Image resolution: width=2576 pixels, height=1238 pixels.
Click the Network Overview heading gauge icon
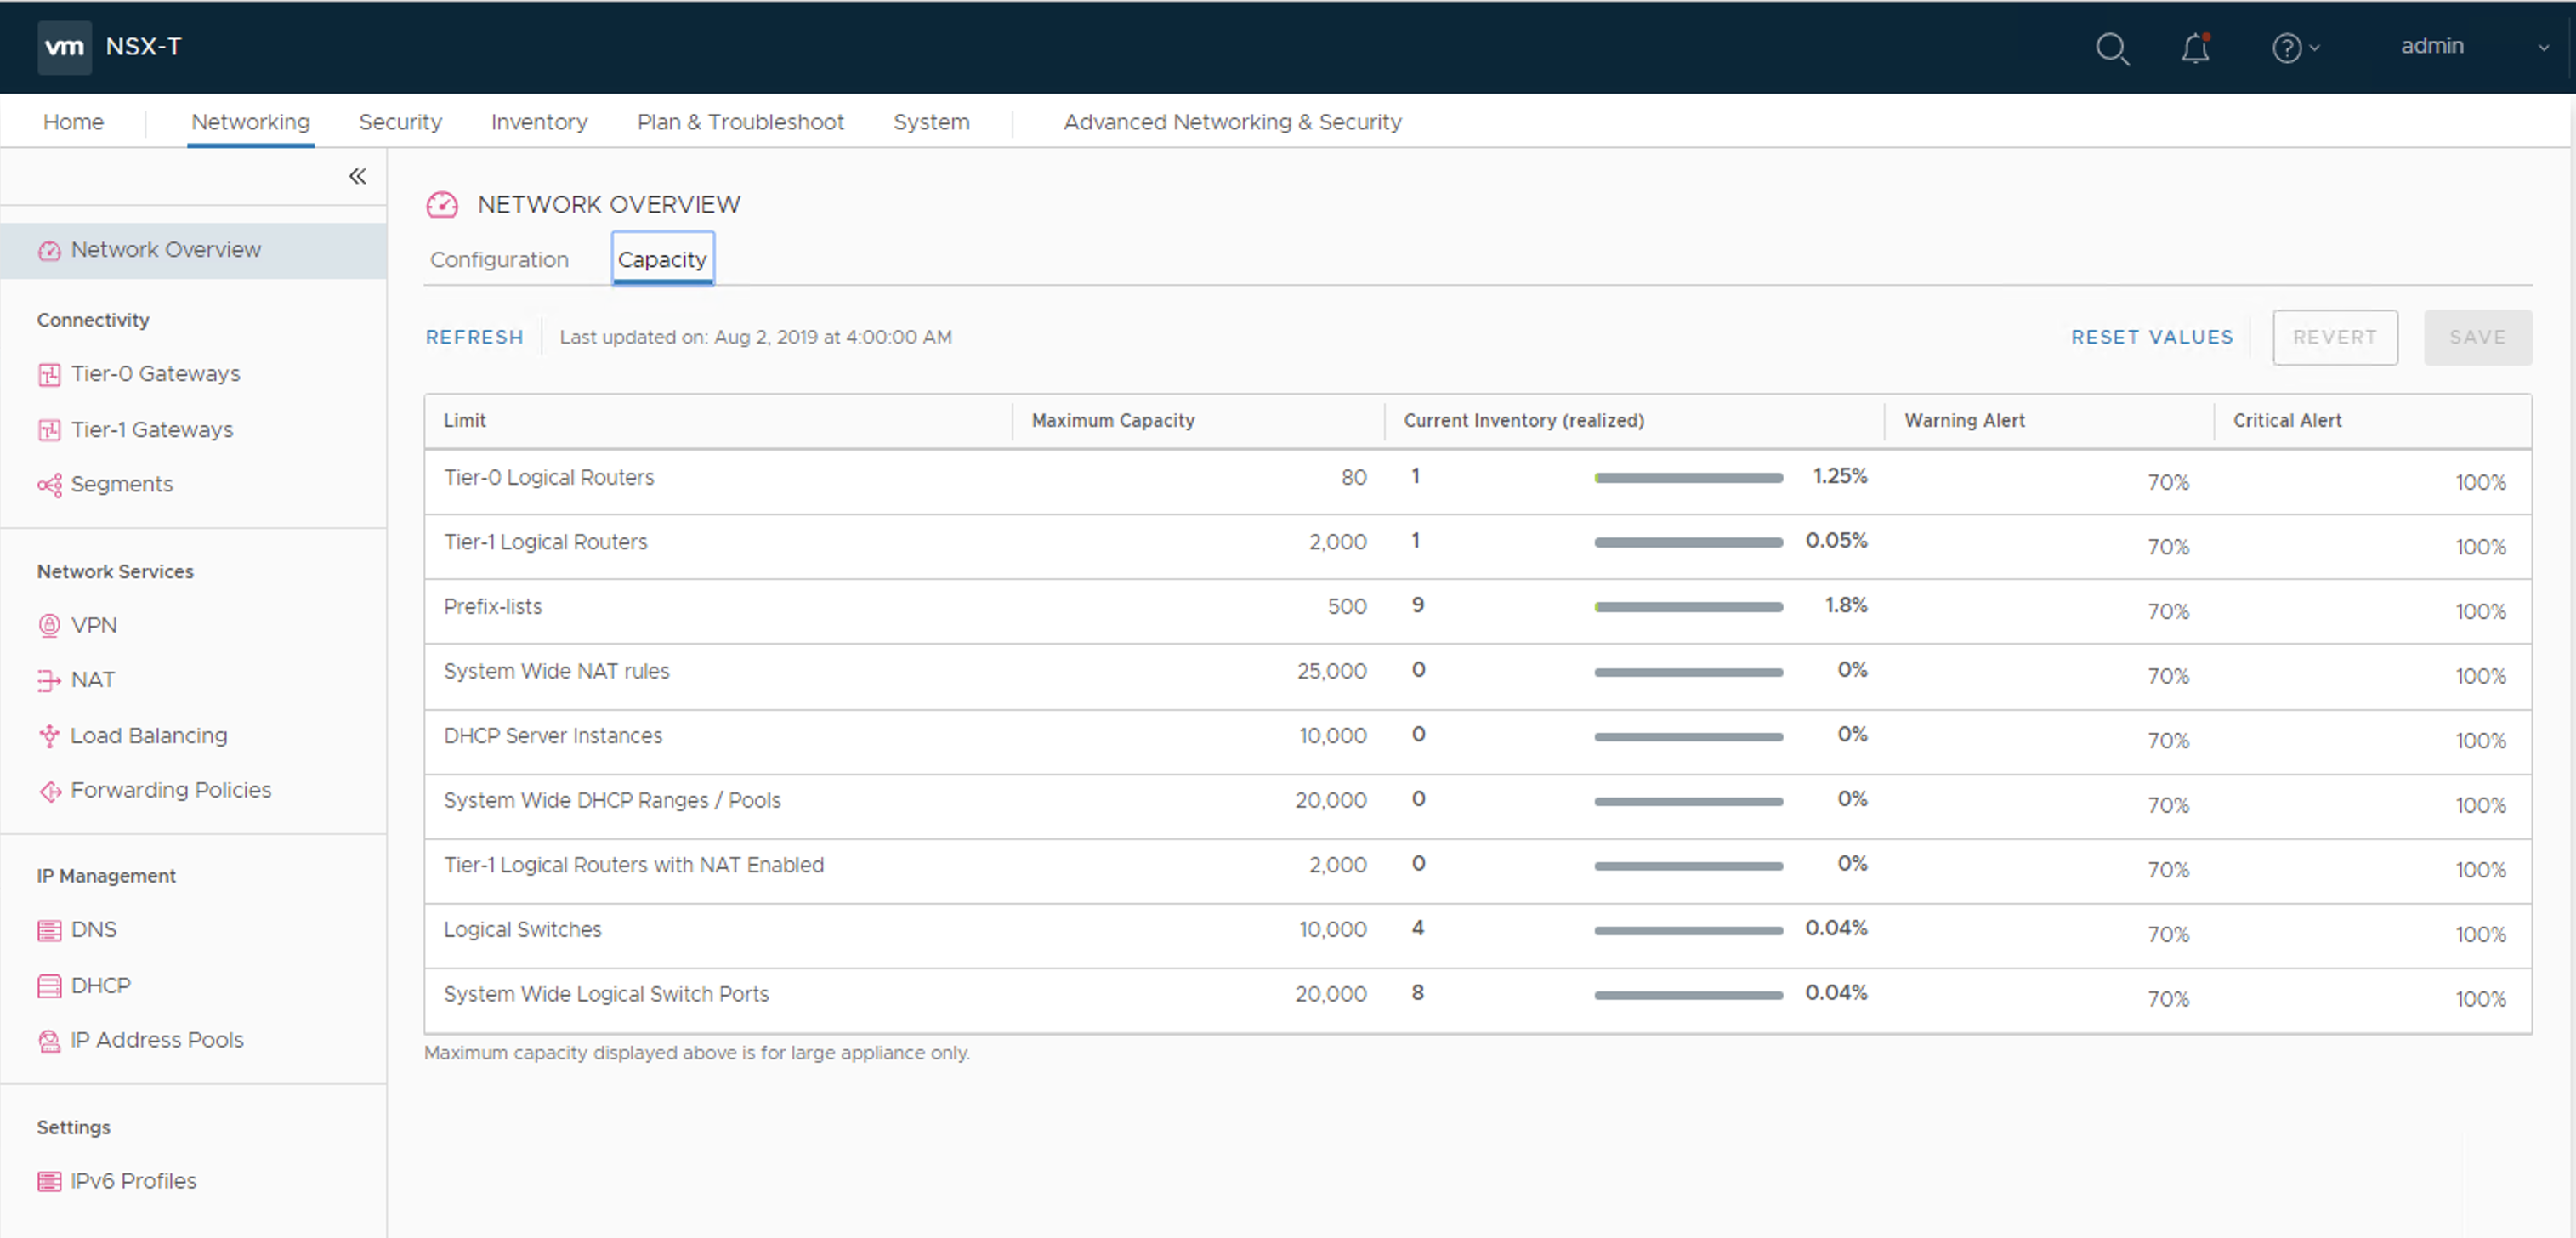pyautogui.click(x=442, y=205)
